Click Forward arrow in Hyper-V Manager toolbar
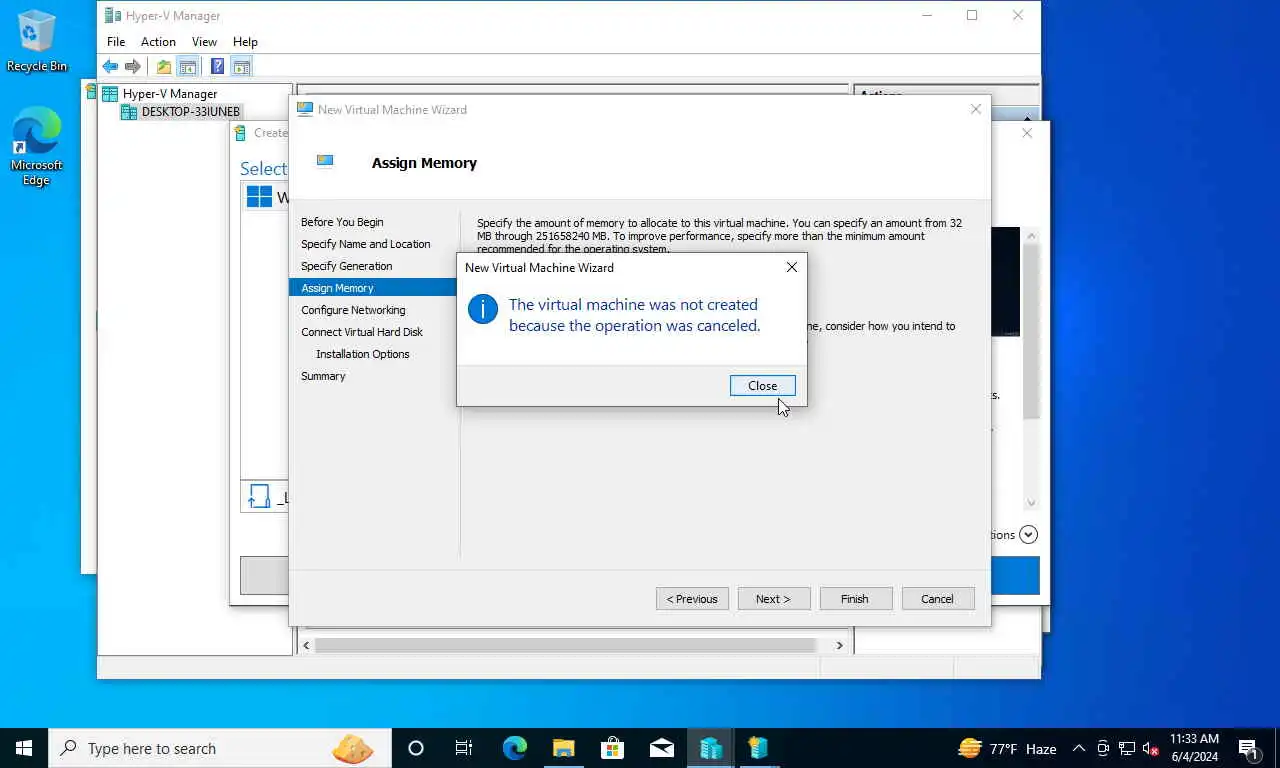Image resolution: width=1280 pixels, height=768 pixels. click(133, 67)
